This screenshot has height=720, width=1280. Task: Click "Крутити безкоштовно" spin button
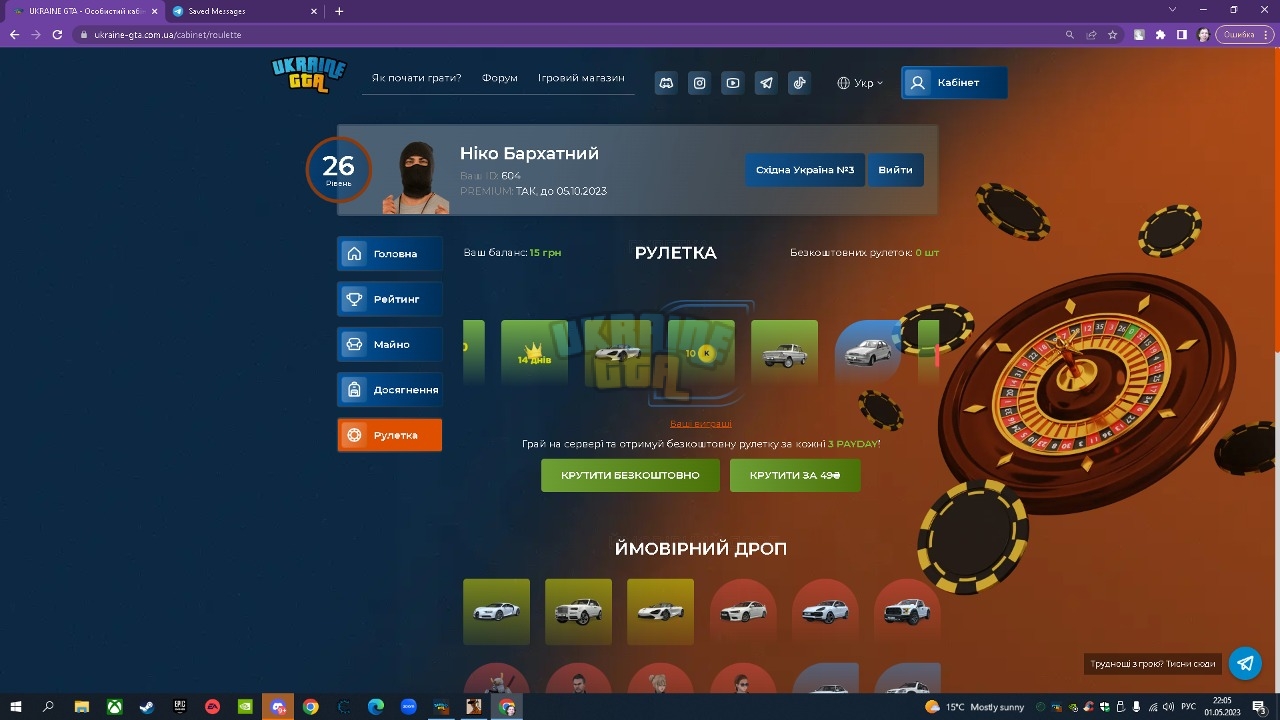point(630,476)
